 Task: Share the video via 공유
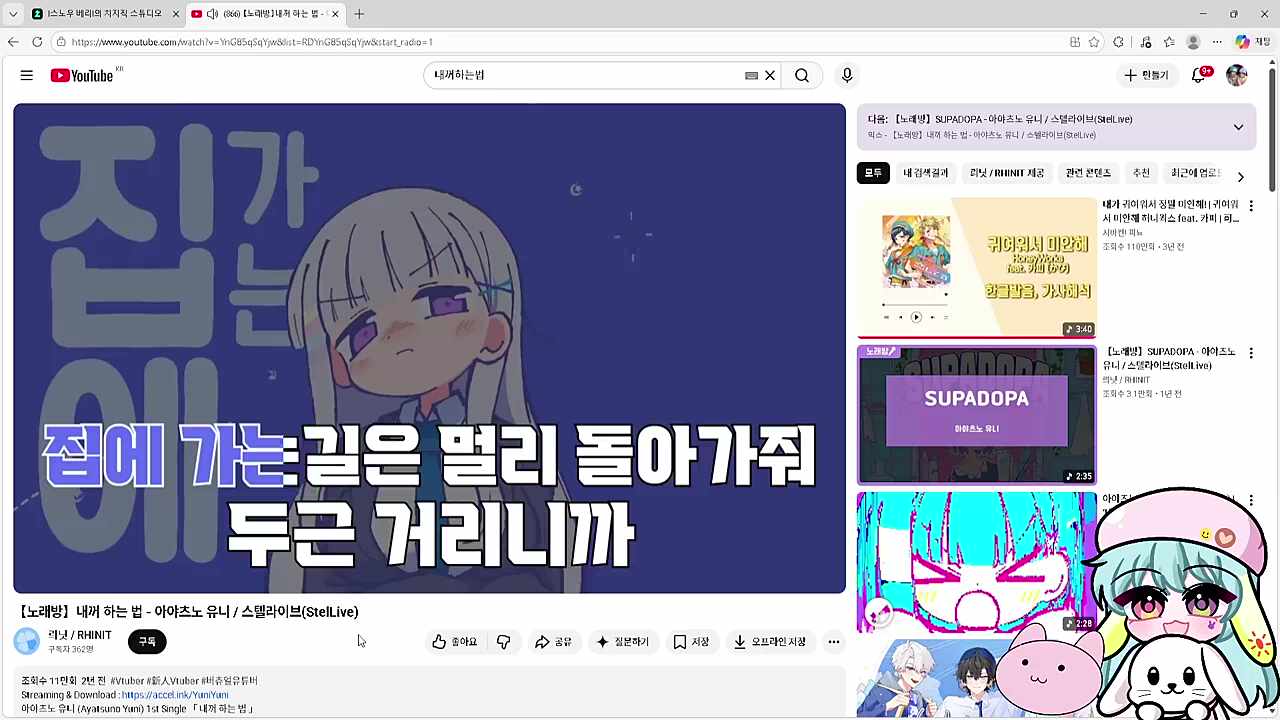tap(553, 642)
